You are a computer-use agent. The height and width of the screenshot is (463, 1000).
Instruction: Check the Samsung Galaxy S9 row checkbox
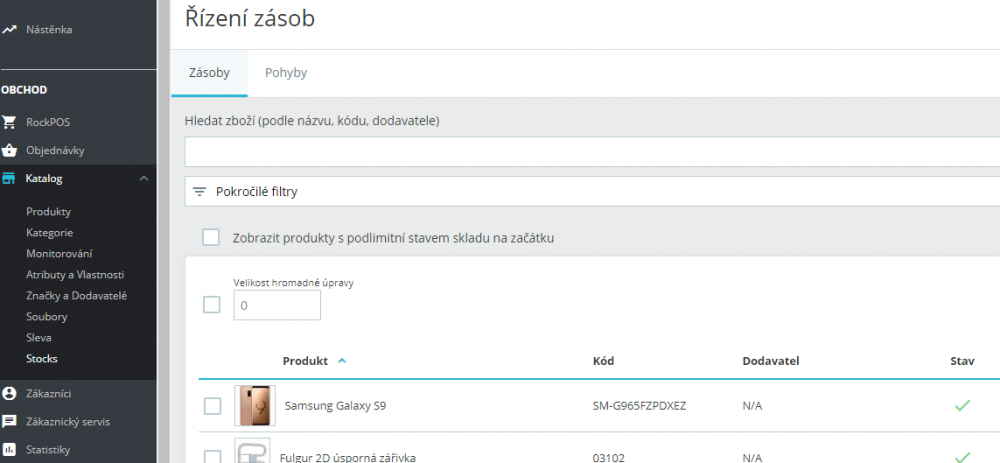211,406
